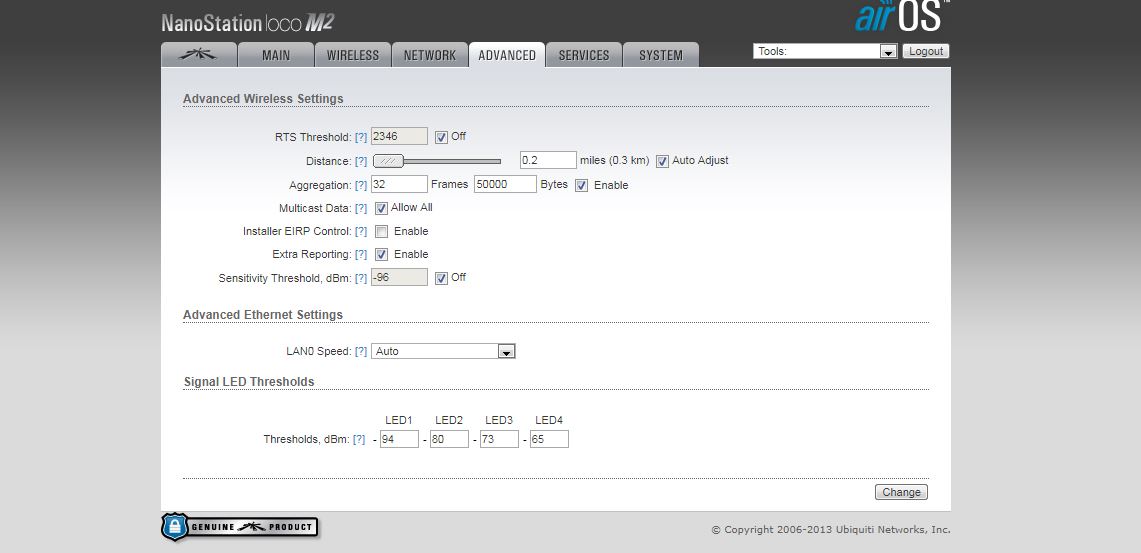Click the NanoStation loco M2 logo

(x=247, y=23)
